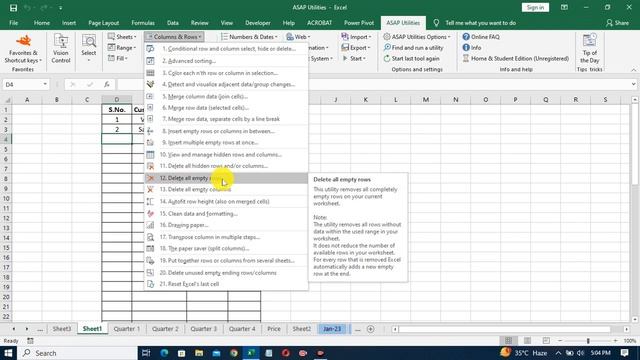Open the Import dropdown
Image resolution: width=640 pixels, height=360 pixels.
coord(356,37)
